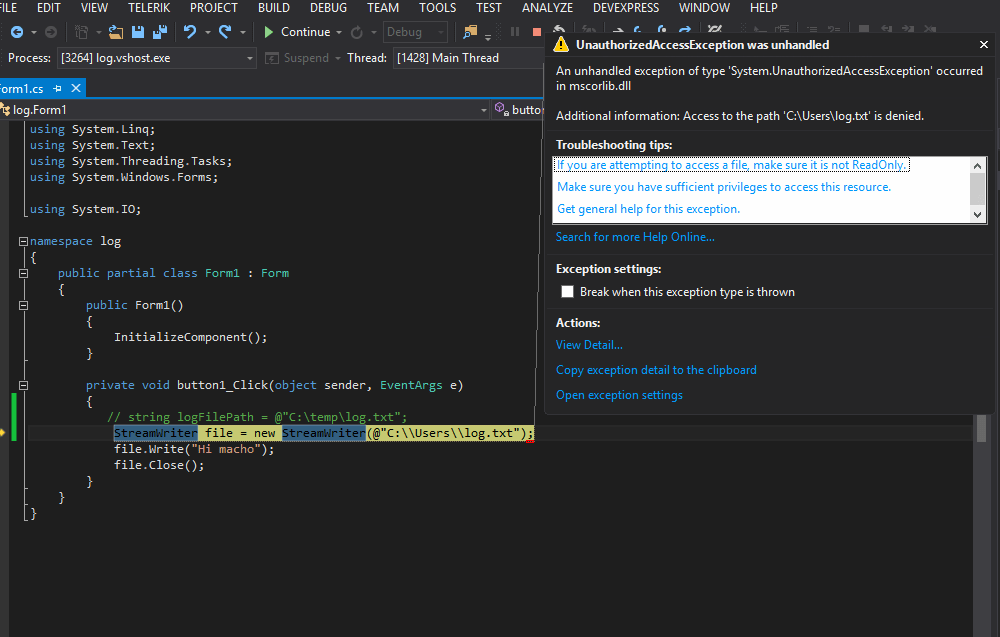Click the red Stop Debugging icon
Viewport: 1000px width, 637px height.
click(x=537, y=31)
